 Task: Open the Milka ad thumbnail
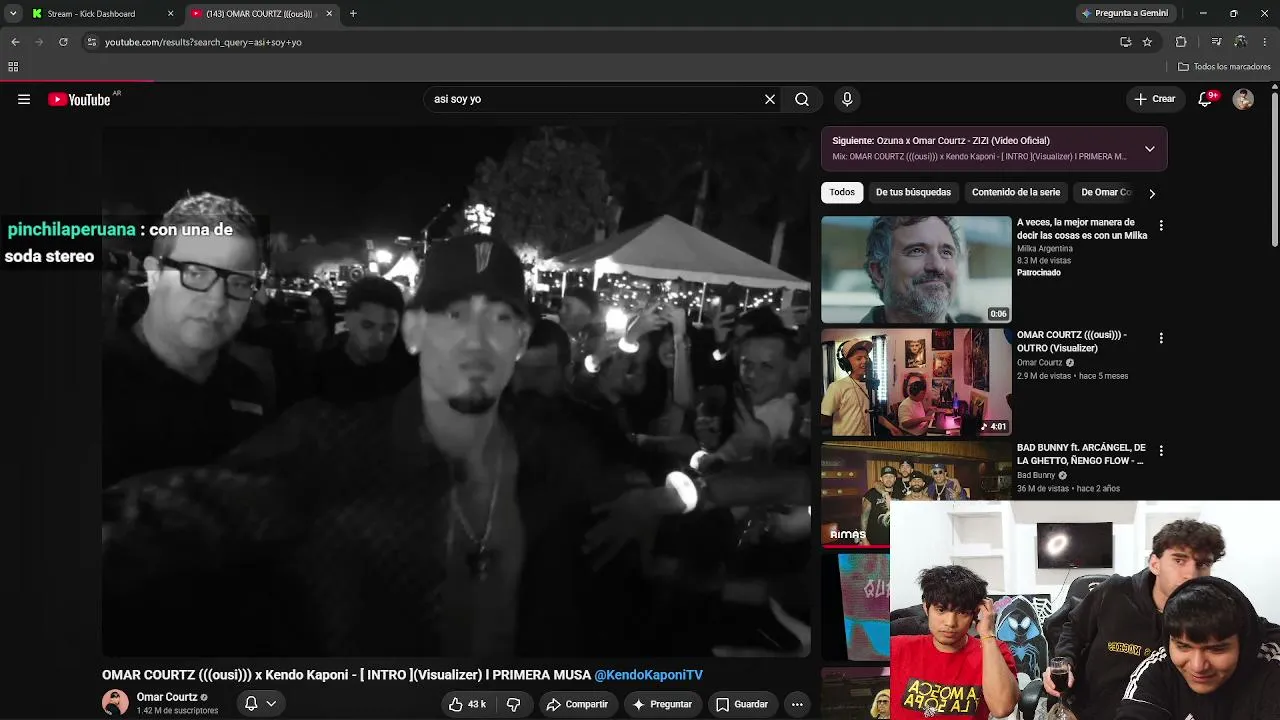point(916,269)
